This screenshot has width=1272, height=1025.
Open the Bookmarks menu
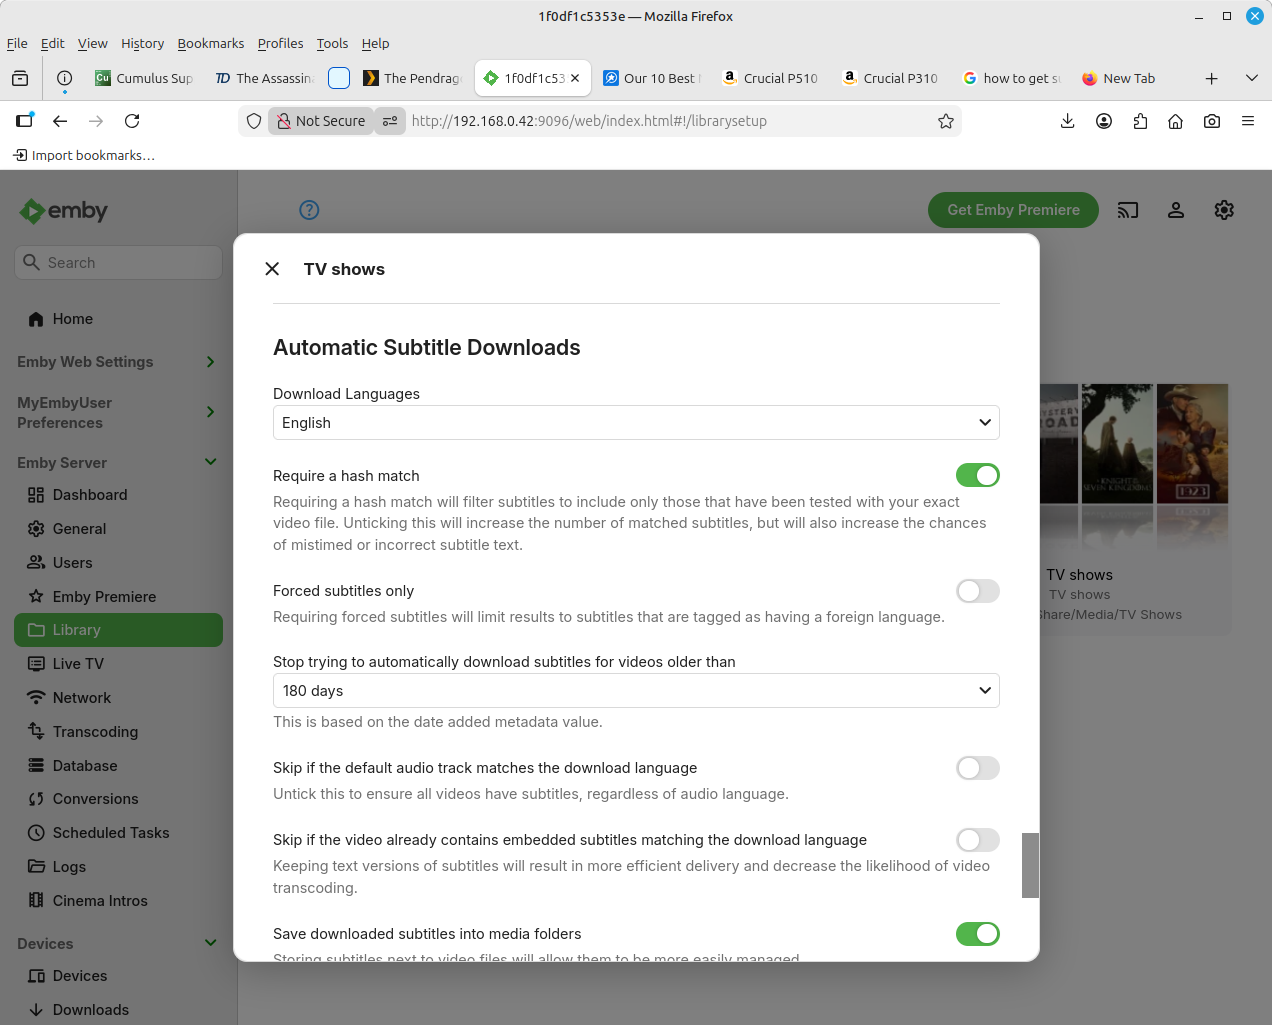[x=210, y=44]
